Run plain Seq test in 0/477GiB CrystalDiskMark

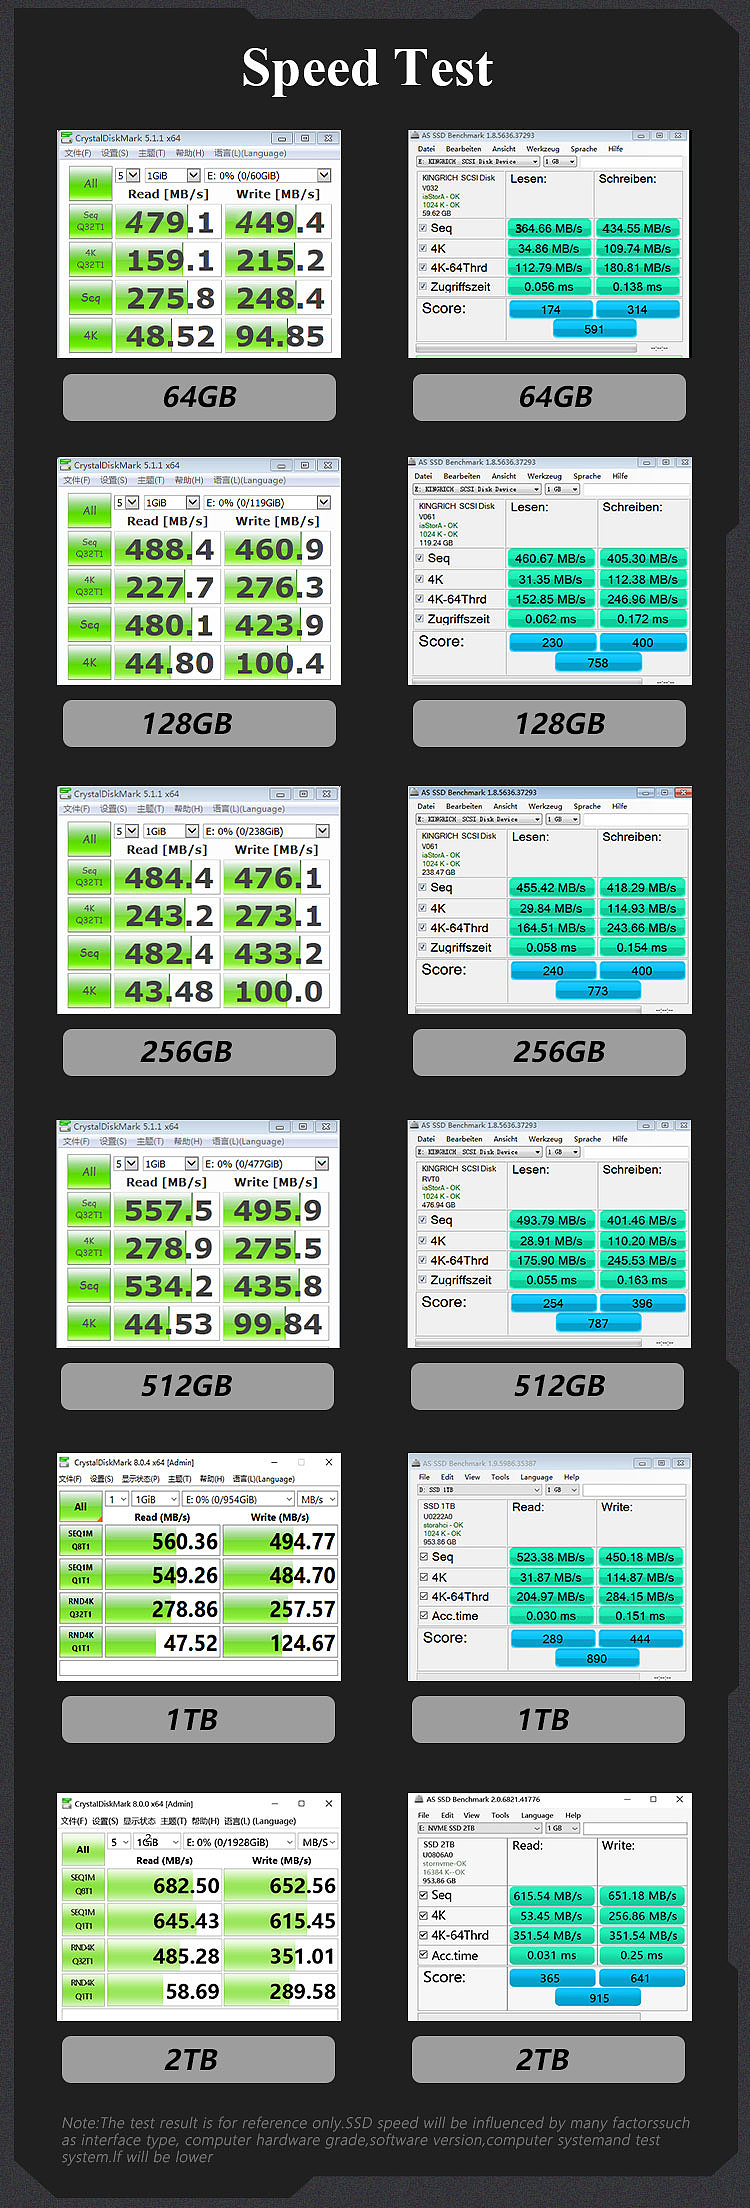click(x=89, y=1286)
